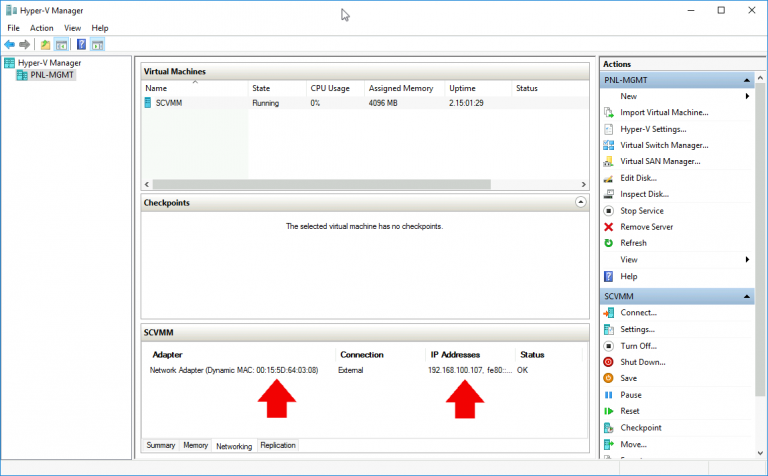Click the SCVMM Settings icon
768x476 pixels.
(x=608, y=330)
